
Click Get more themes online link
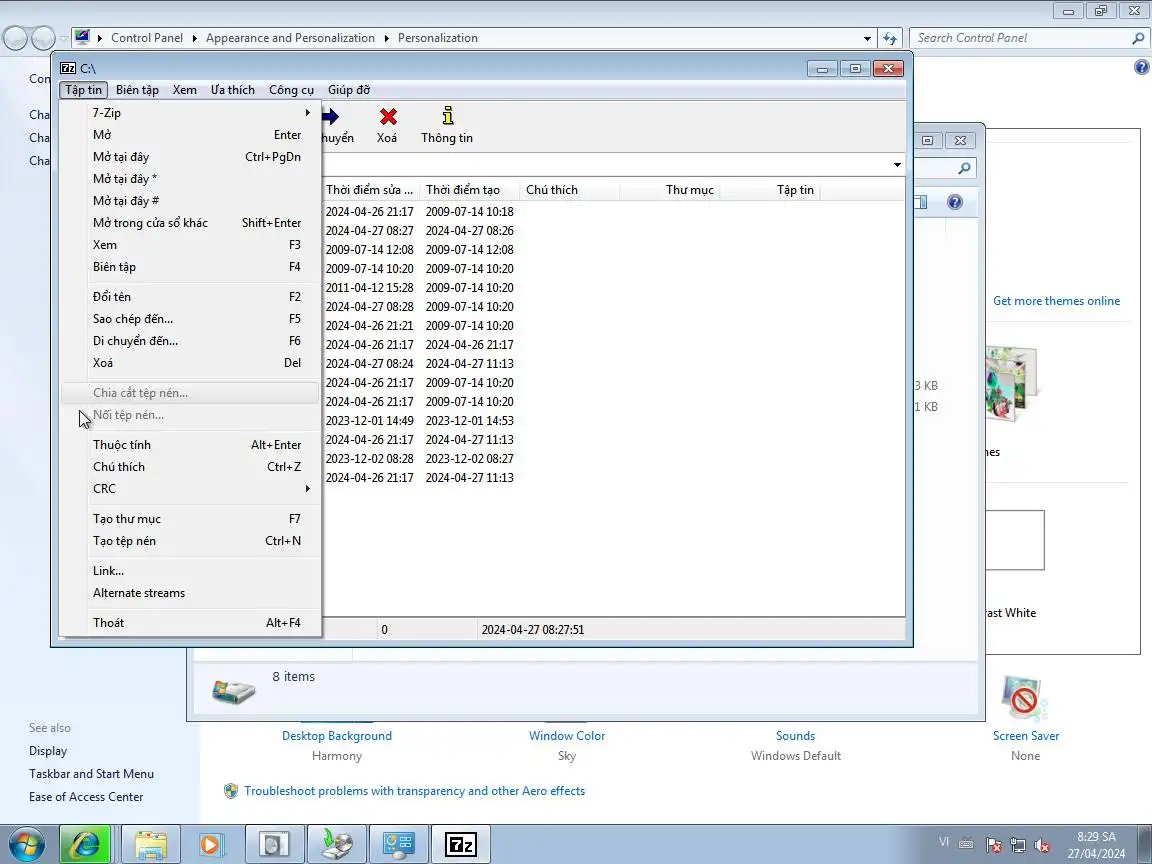[x=1056, y=300]
